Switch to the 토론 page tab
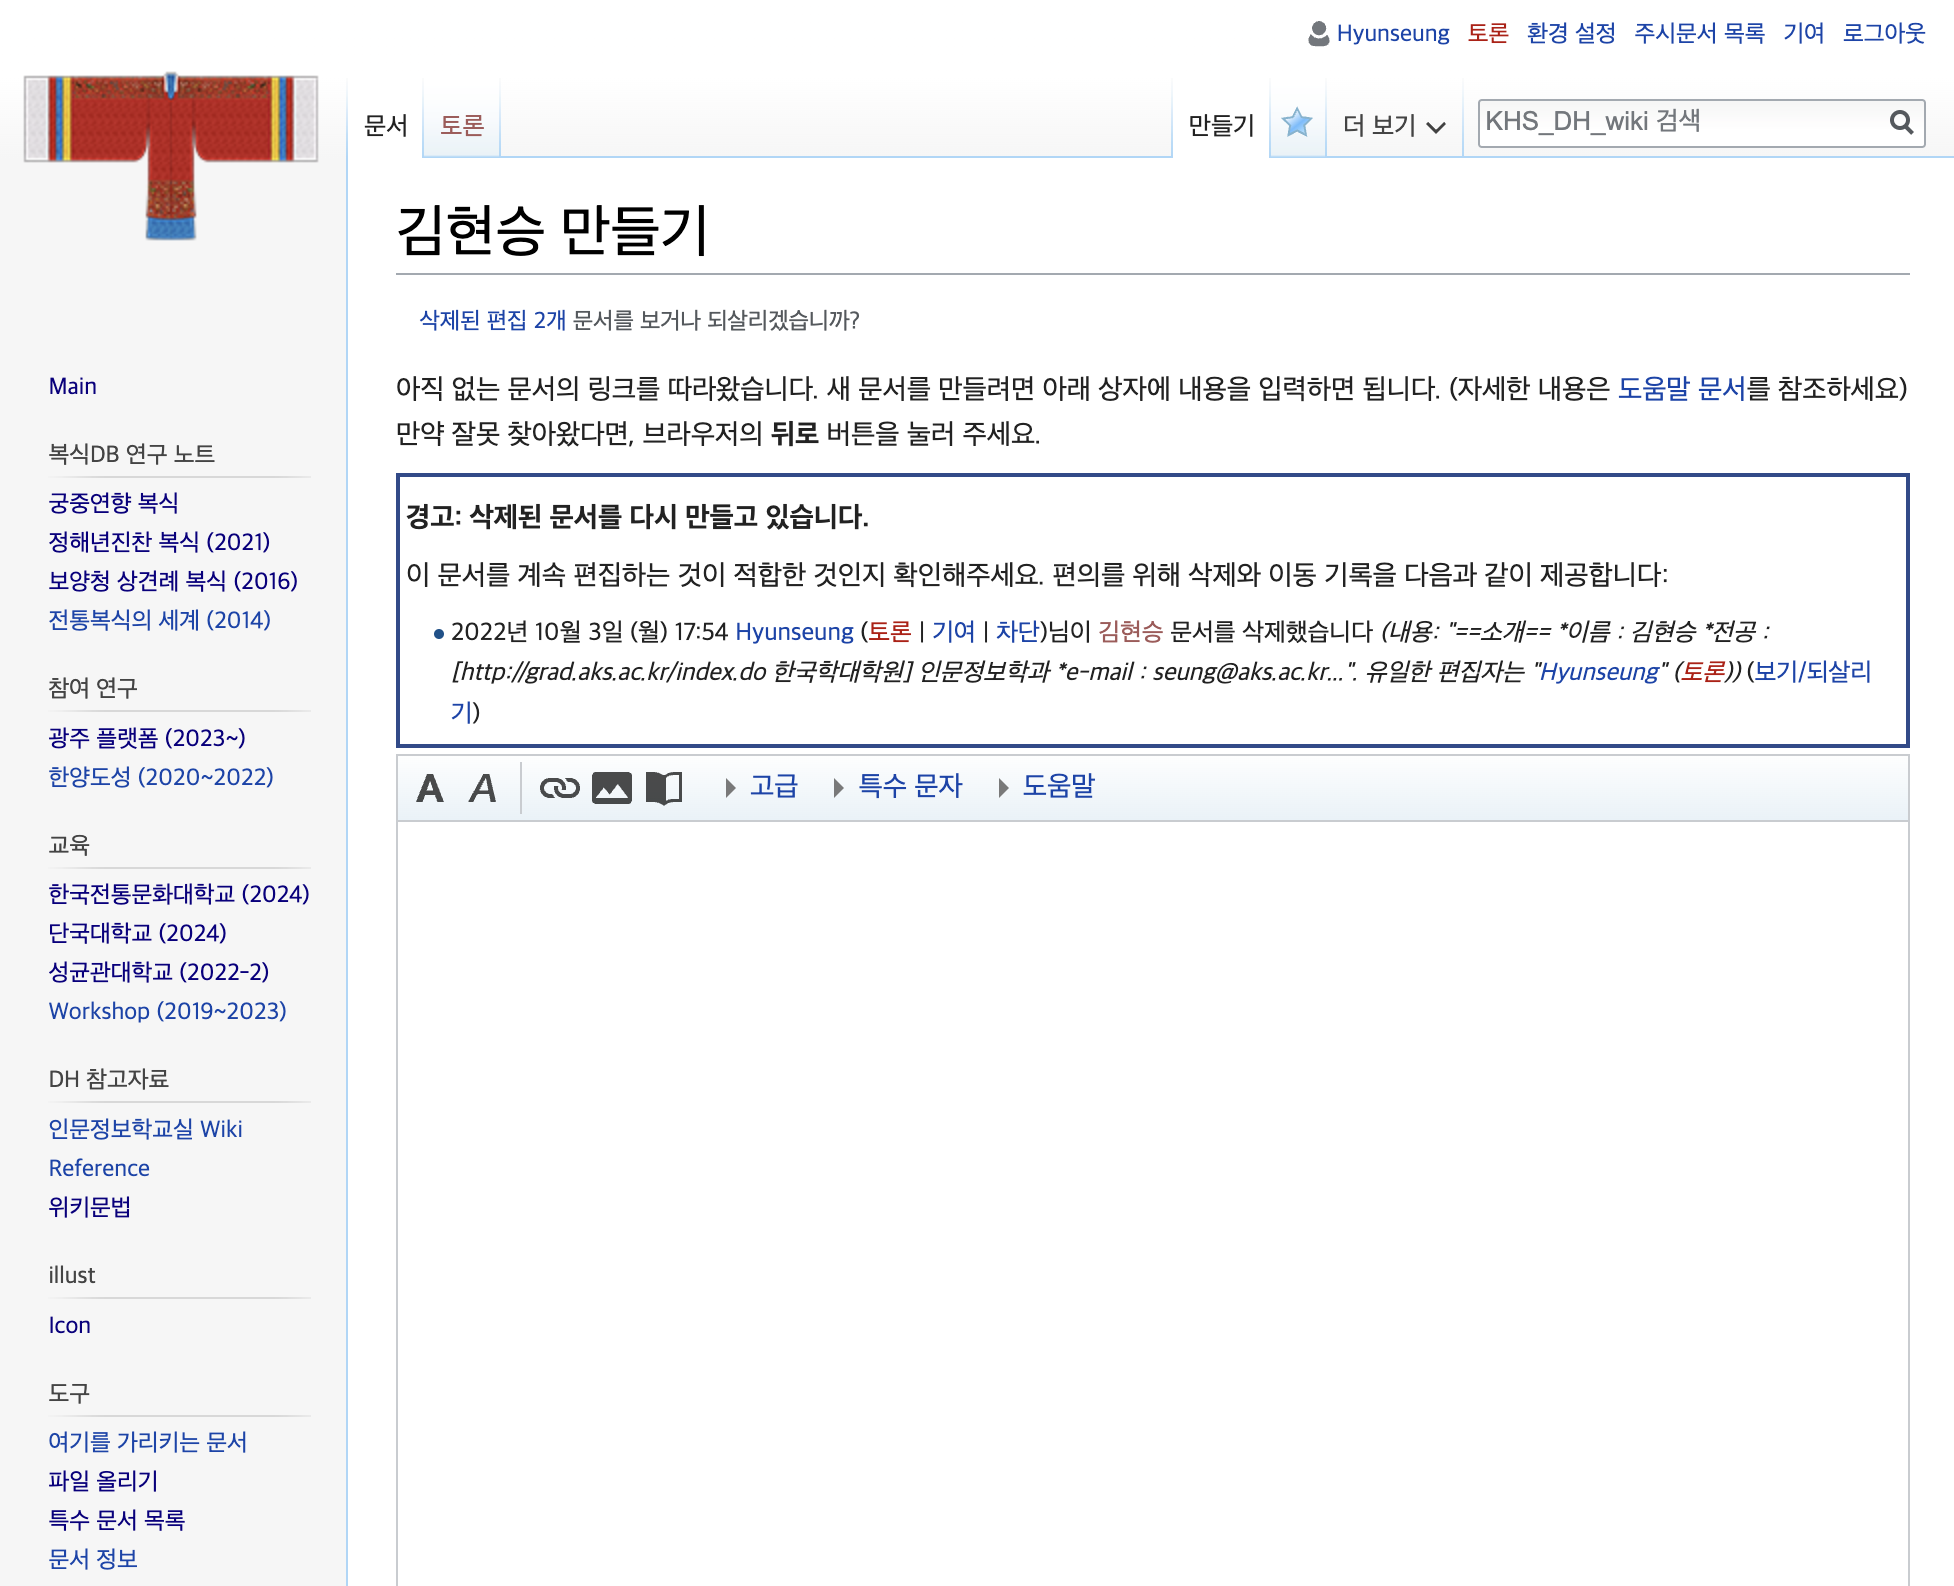This screenshot has height=1586, width=1954. click(462, 125)
